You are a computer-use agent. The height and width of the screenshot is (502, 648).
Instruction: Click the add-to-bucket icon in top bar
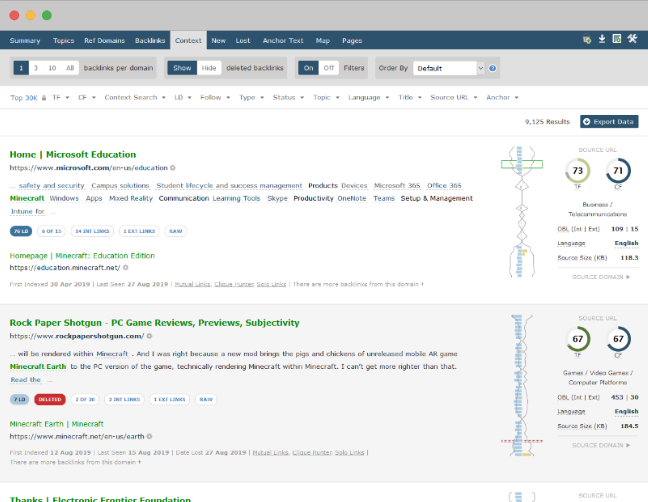point(586,40)
